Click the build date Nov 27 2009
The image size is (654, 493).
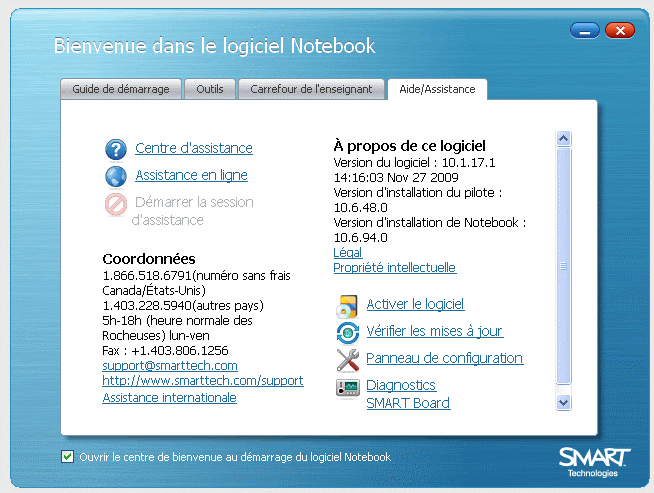tap(423, 178)
